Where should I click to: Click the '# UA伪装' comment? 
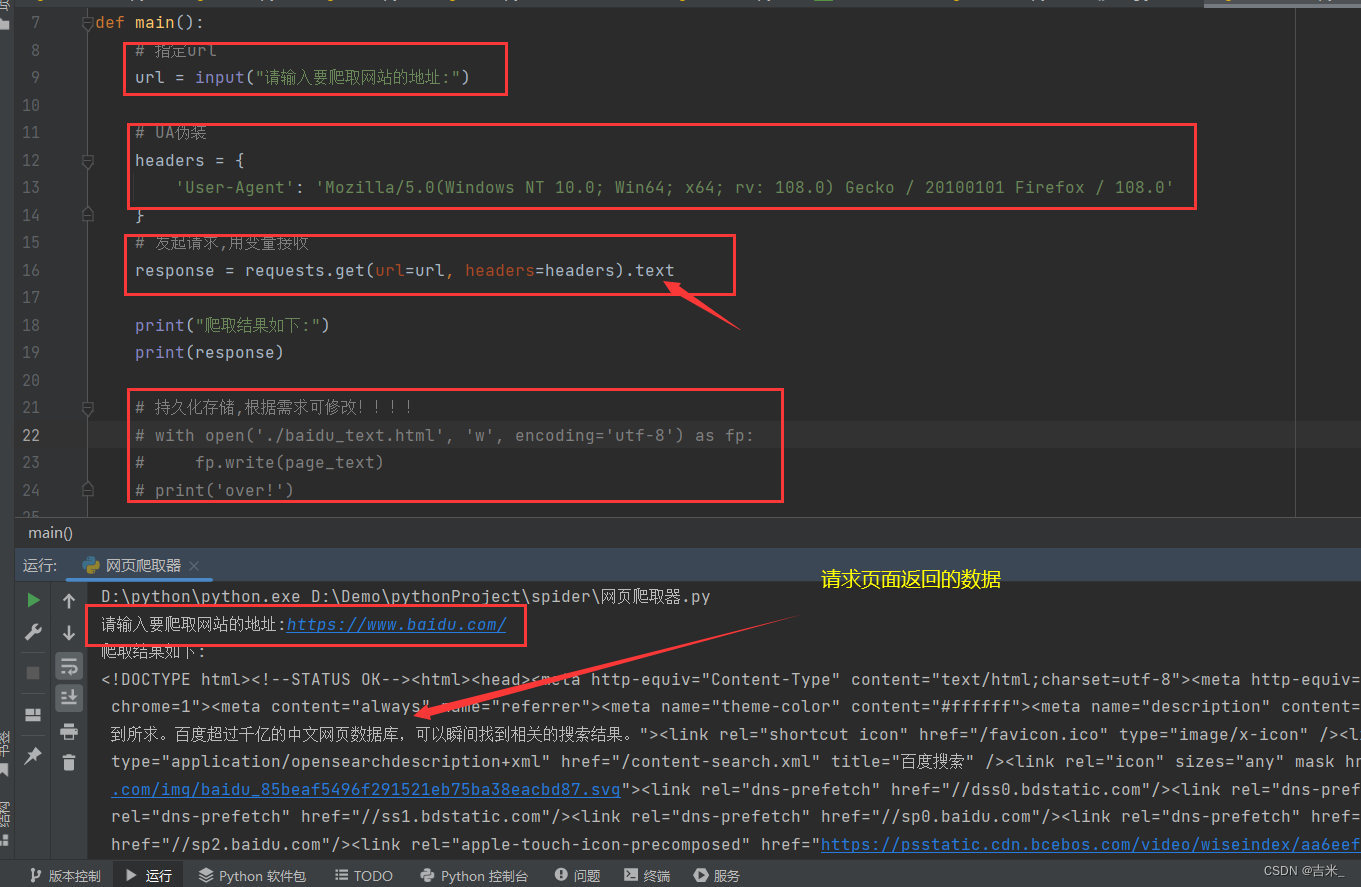171,132
